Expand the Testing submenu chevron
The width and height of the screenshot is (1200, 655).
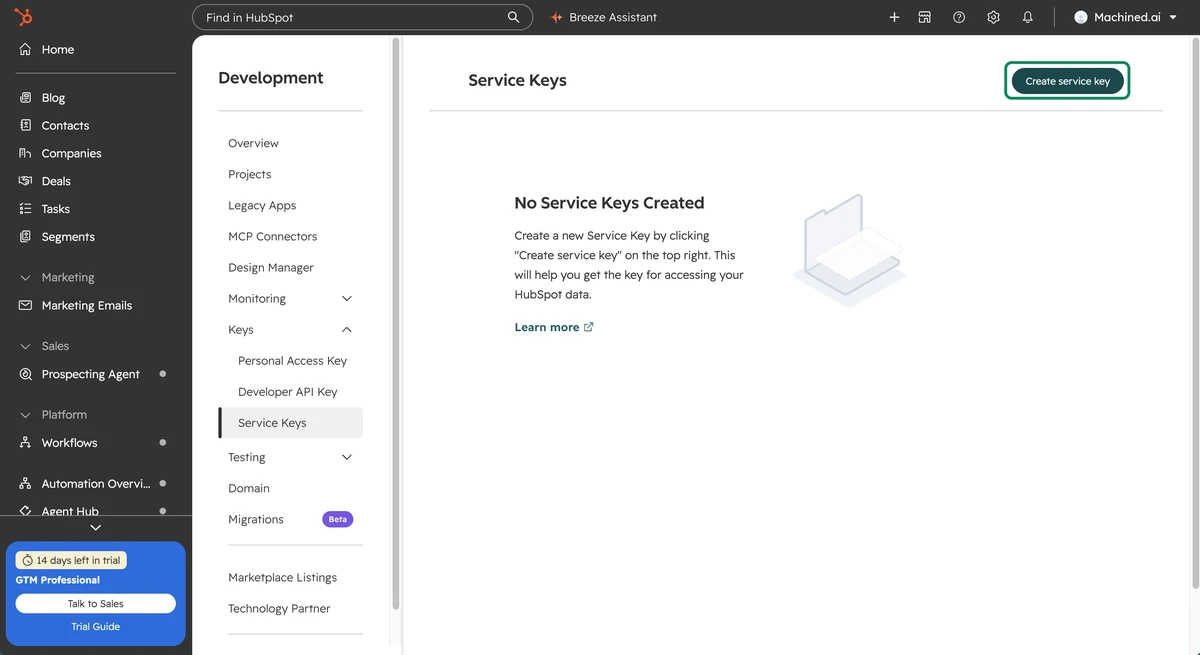(x=347, y=457)
